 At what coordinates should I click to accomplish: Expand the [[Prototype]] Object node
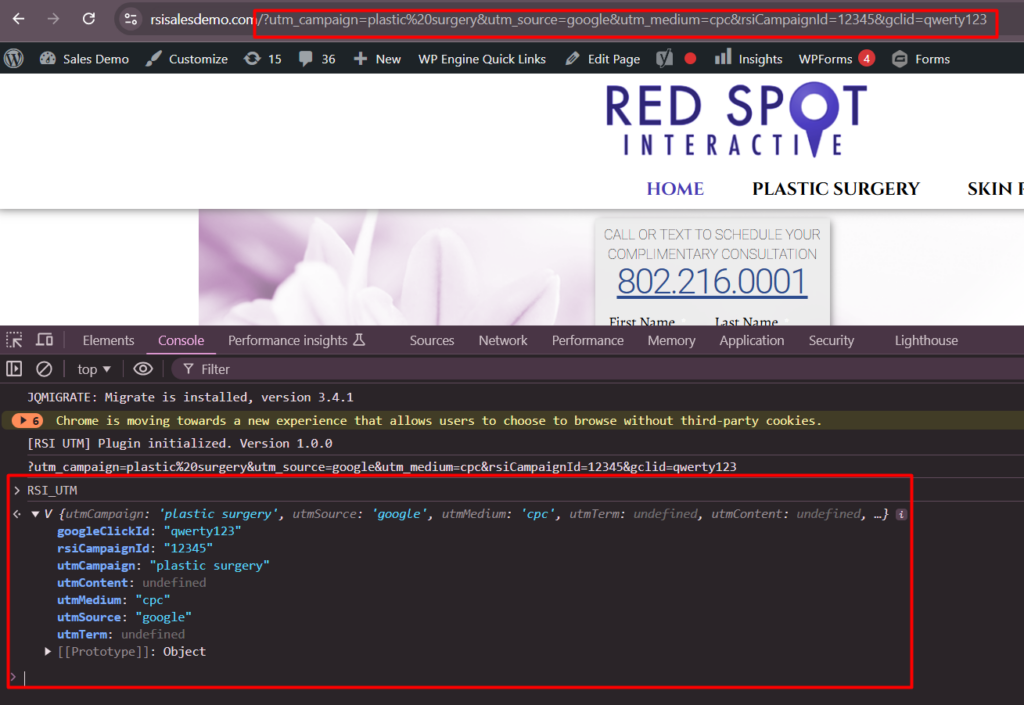[x=48, y=651]
